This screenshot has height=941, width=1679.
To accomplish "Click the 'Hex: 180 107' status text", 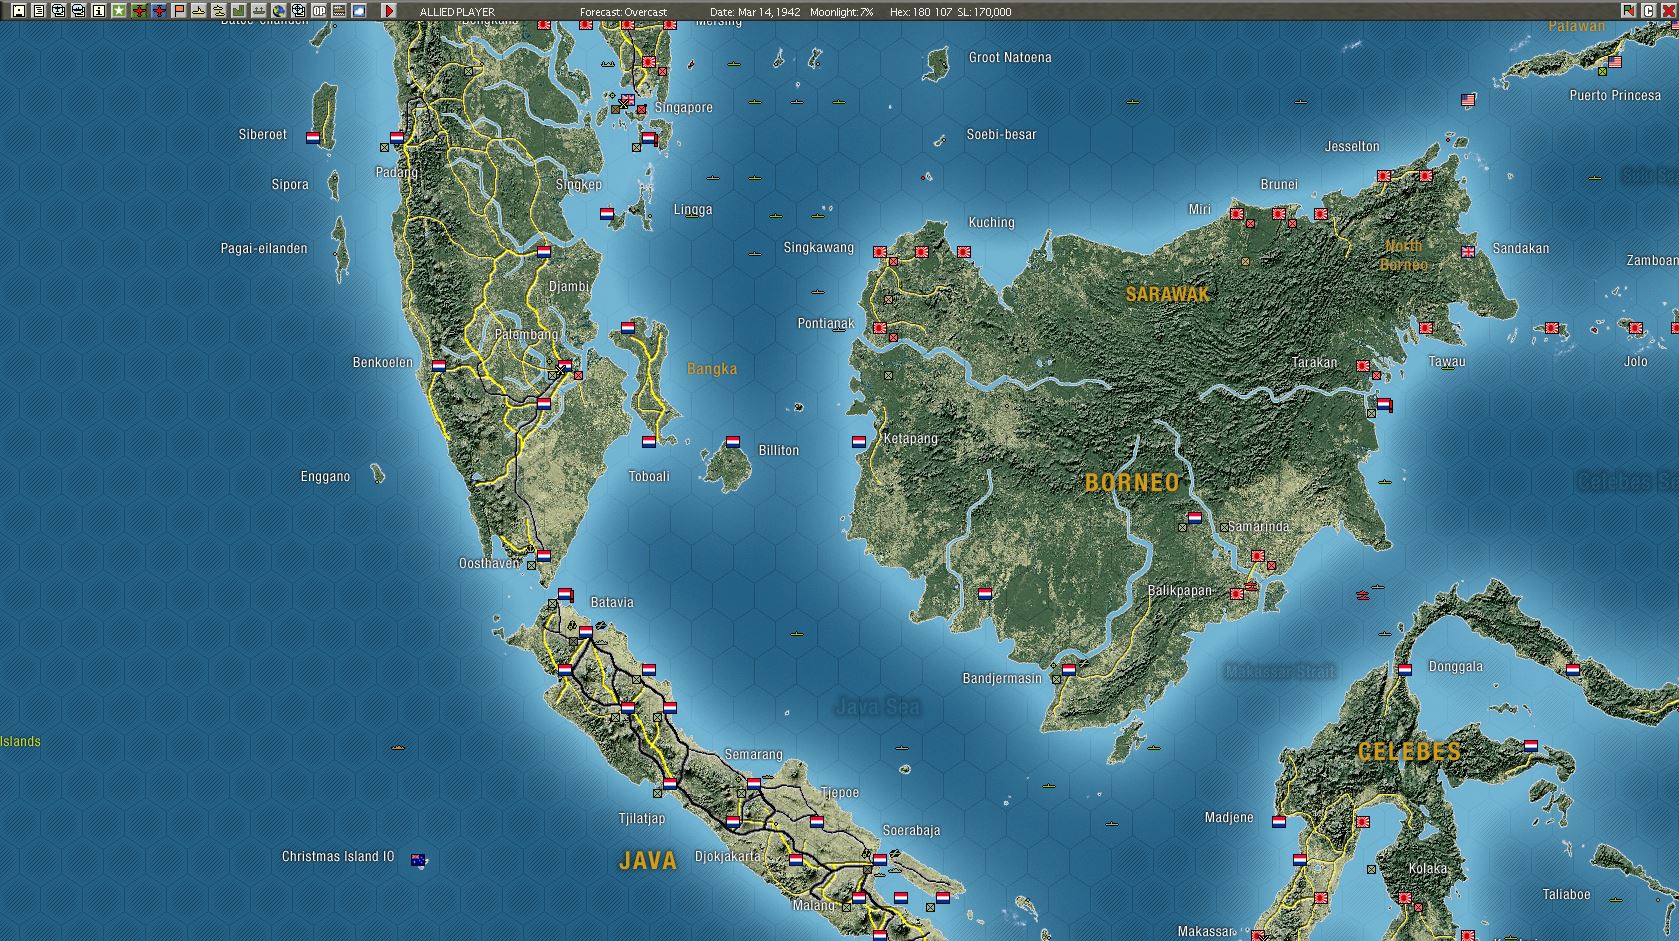I will pyautogui.click(x=920, y=12).
